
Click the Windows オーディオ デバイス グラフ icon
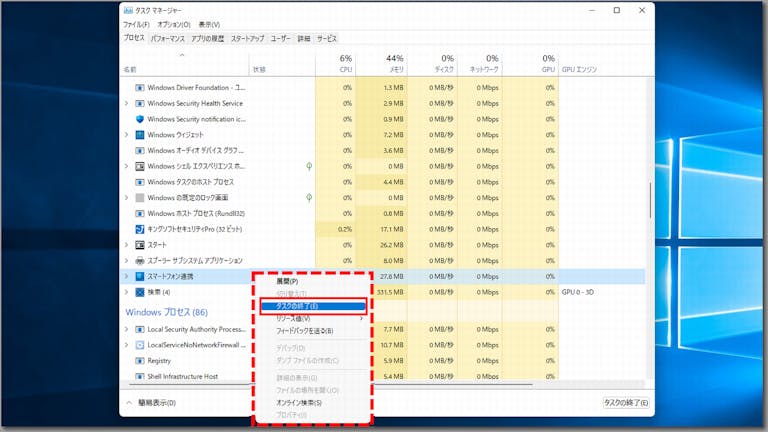140,150
